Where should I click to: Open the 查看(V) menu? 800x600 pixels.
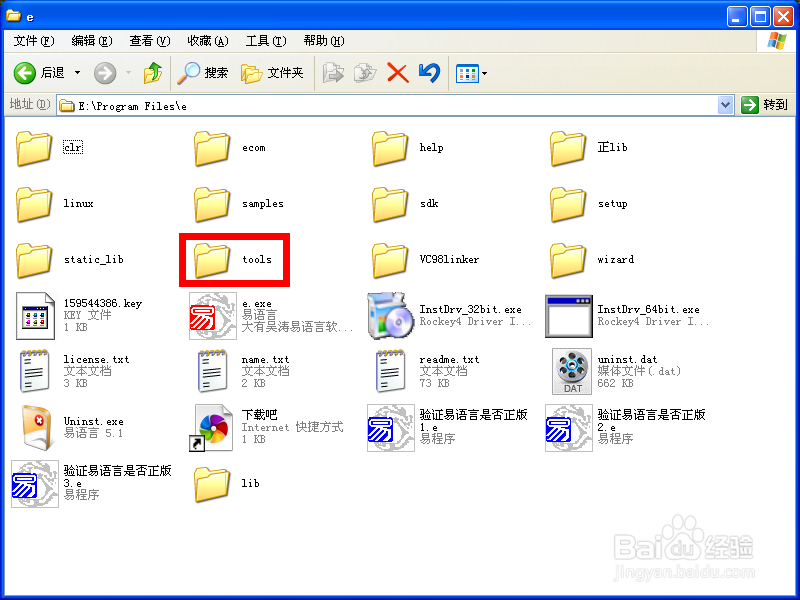click(149, 41)
